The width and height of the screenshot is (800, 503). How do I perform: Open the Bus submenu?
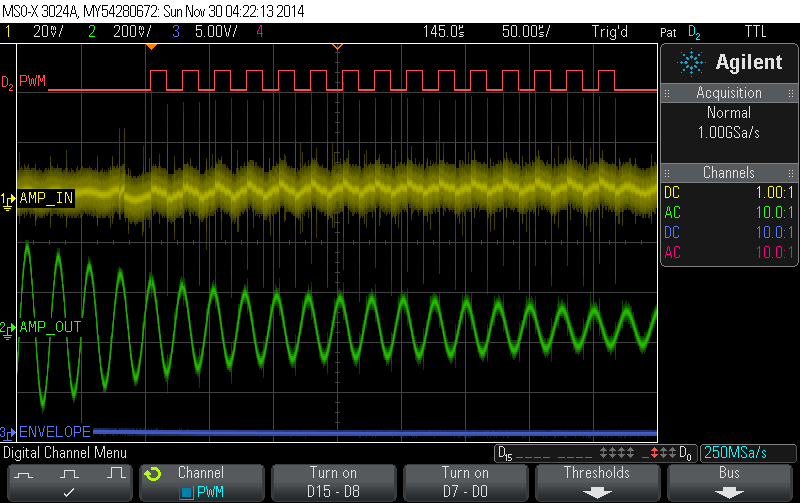729,481
